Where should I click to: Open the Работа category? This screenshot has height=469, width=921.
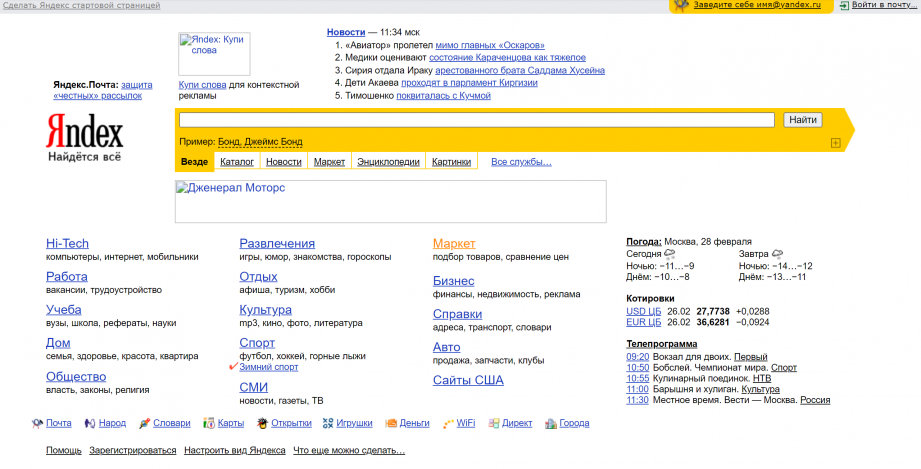click(x=67, y=276)
